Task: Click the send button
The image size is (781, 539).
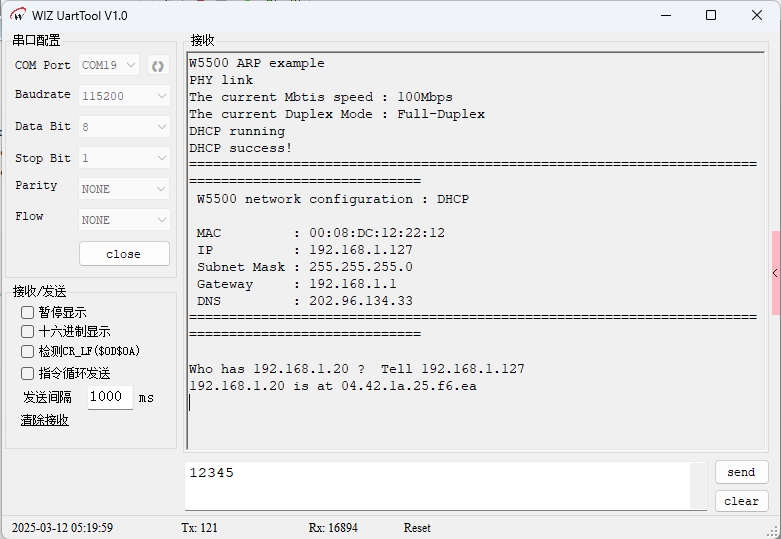Action: [x=741, y=472]
